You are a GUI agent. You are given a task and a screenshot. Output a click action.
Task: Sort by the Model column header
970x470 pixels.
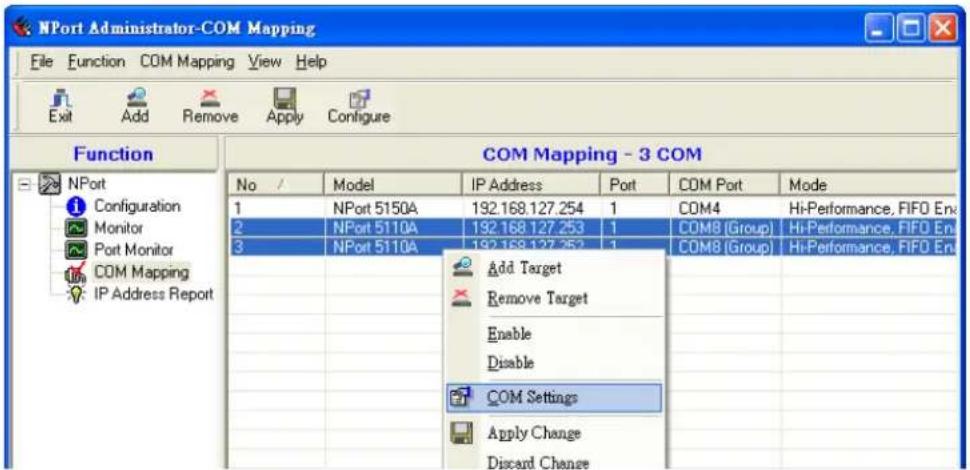[x=393, y=185]
